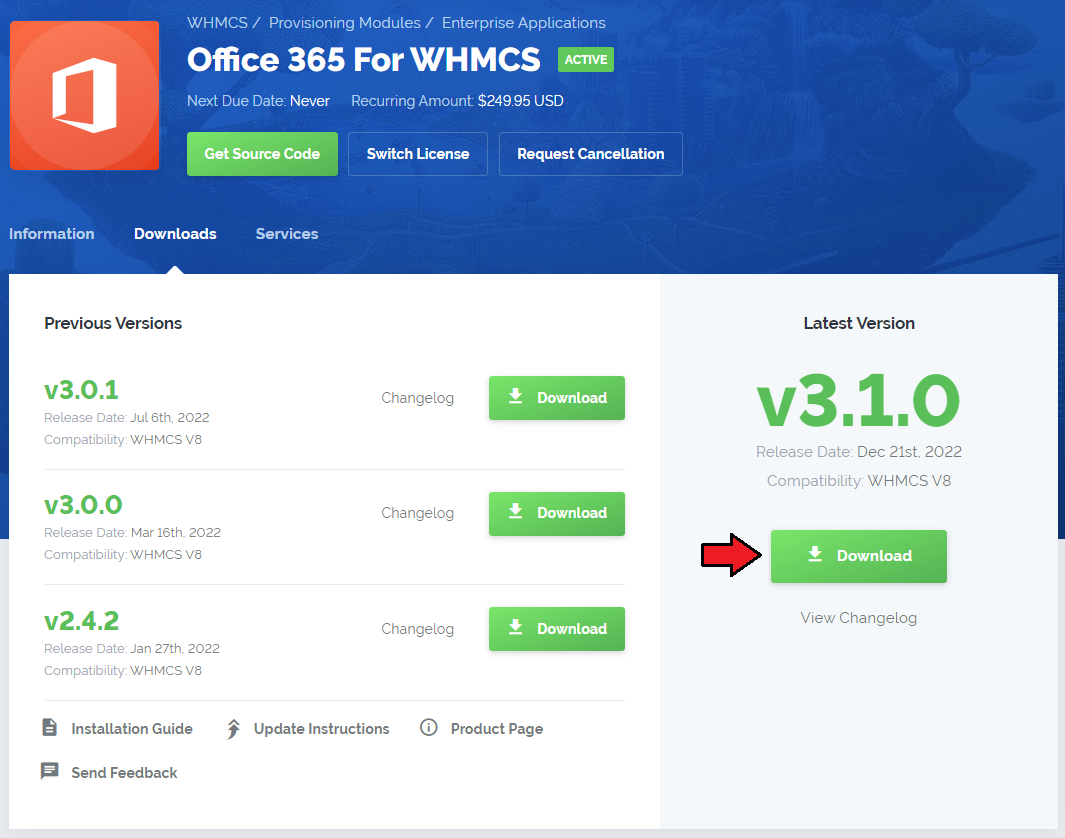1065x838 pixels.
Task: Click the ACTIVE status badge
Action: (585, 60)
